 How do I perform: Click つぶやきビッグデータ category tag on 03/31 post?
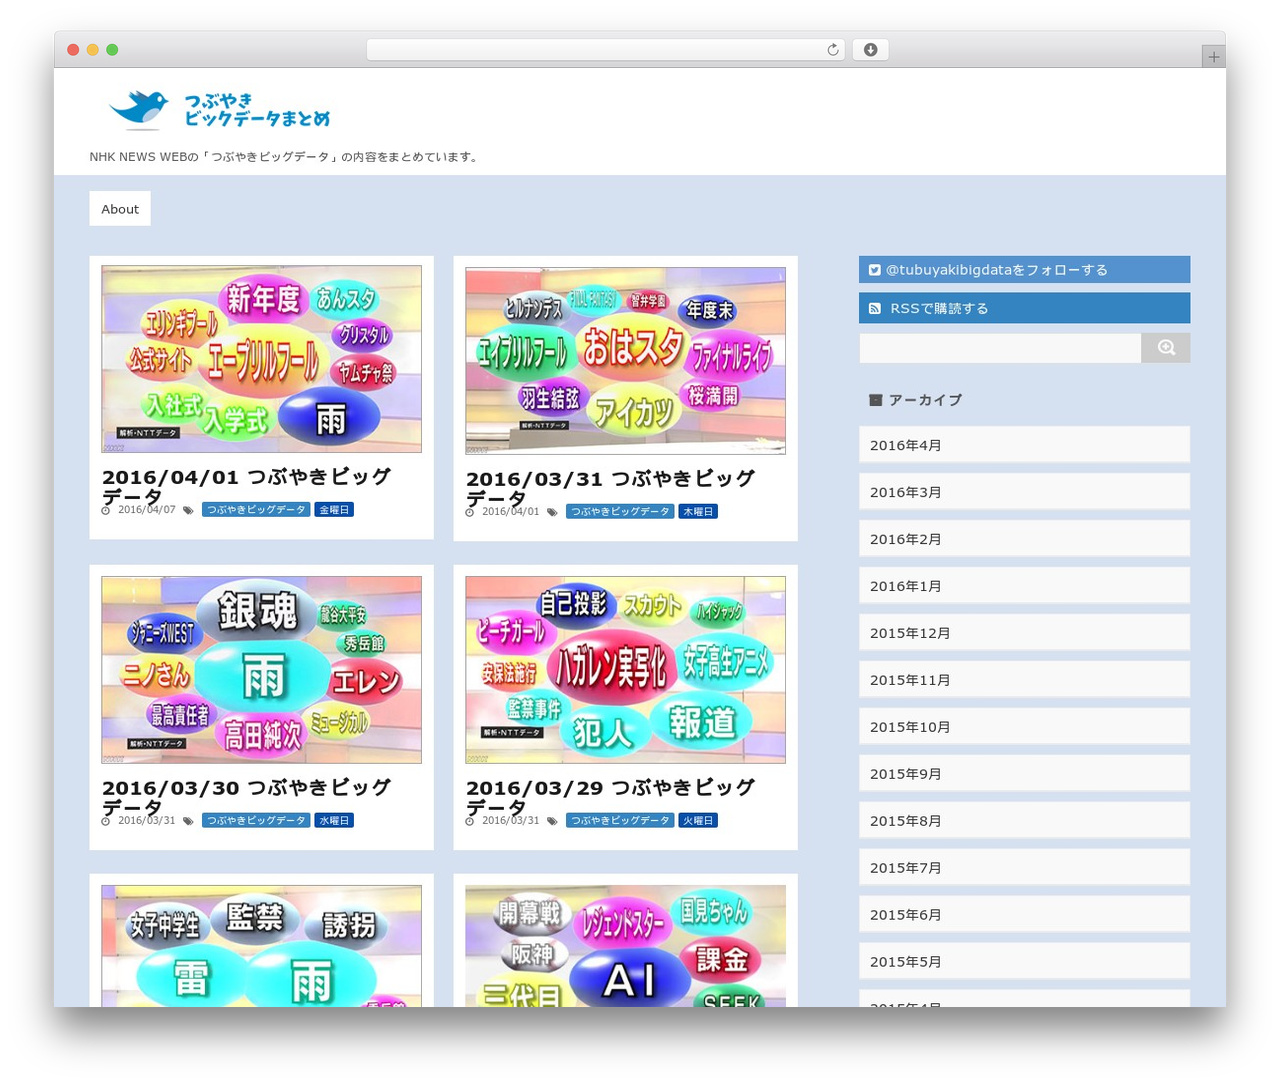(x=620, y=512)
